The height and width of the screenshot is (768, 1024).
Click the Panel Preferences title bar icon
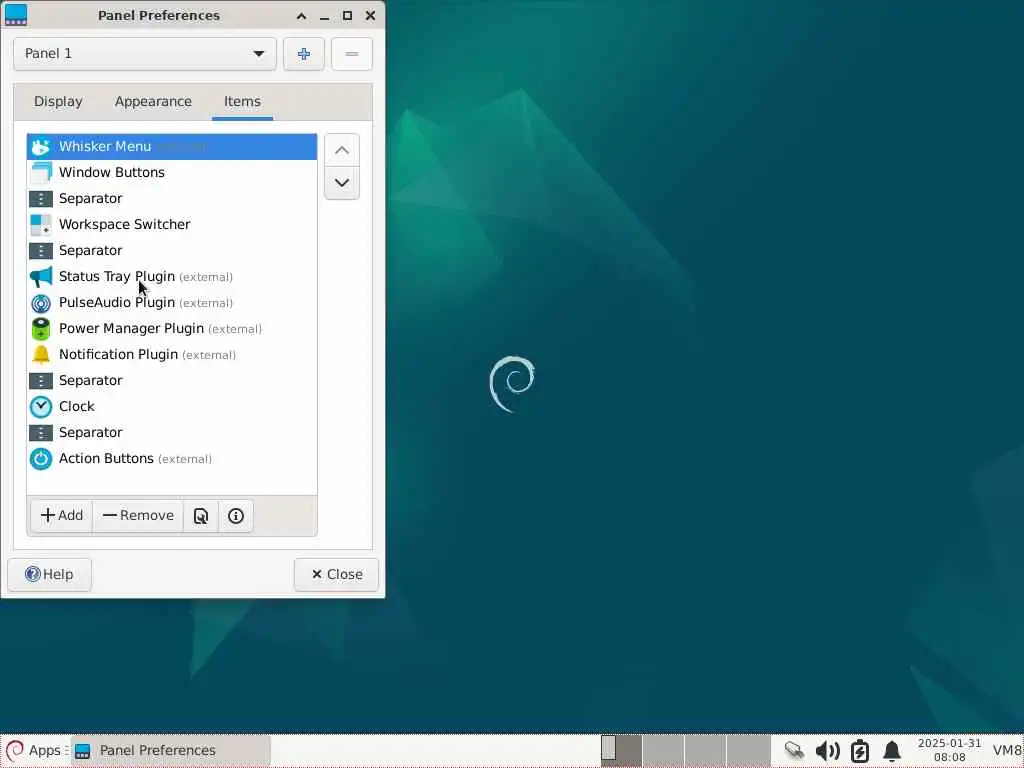pyautogui.click(x=16, y=15)
